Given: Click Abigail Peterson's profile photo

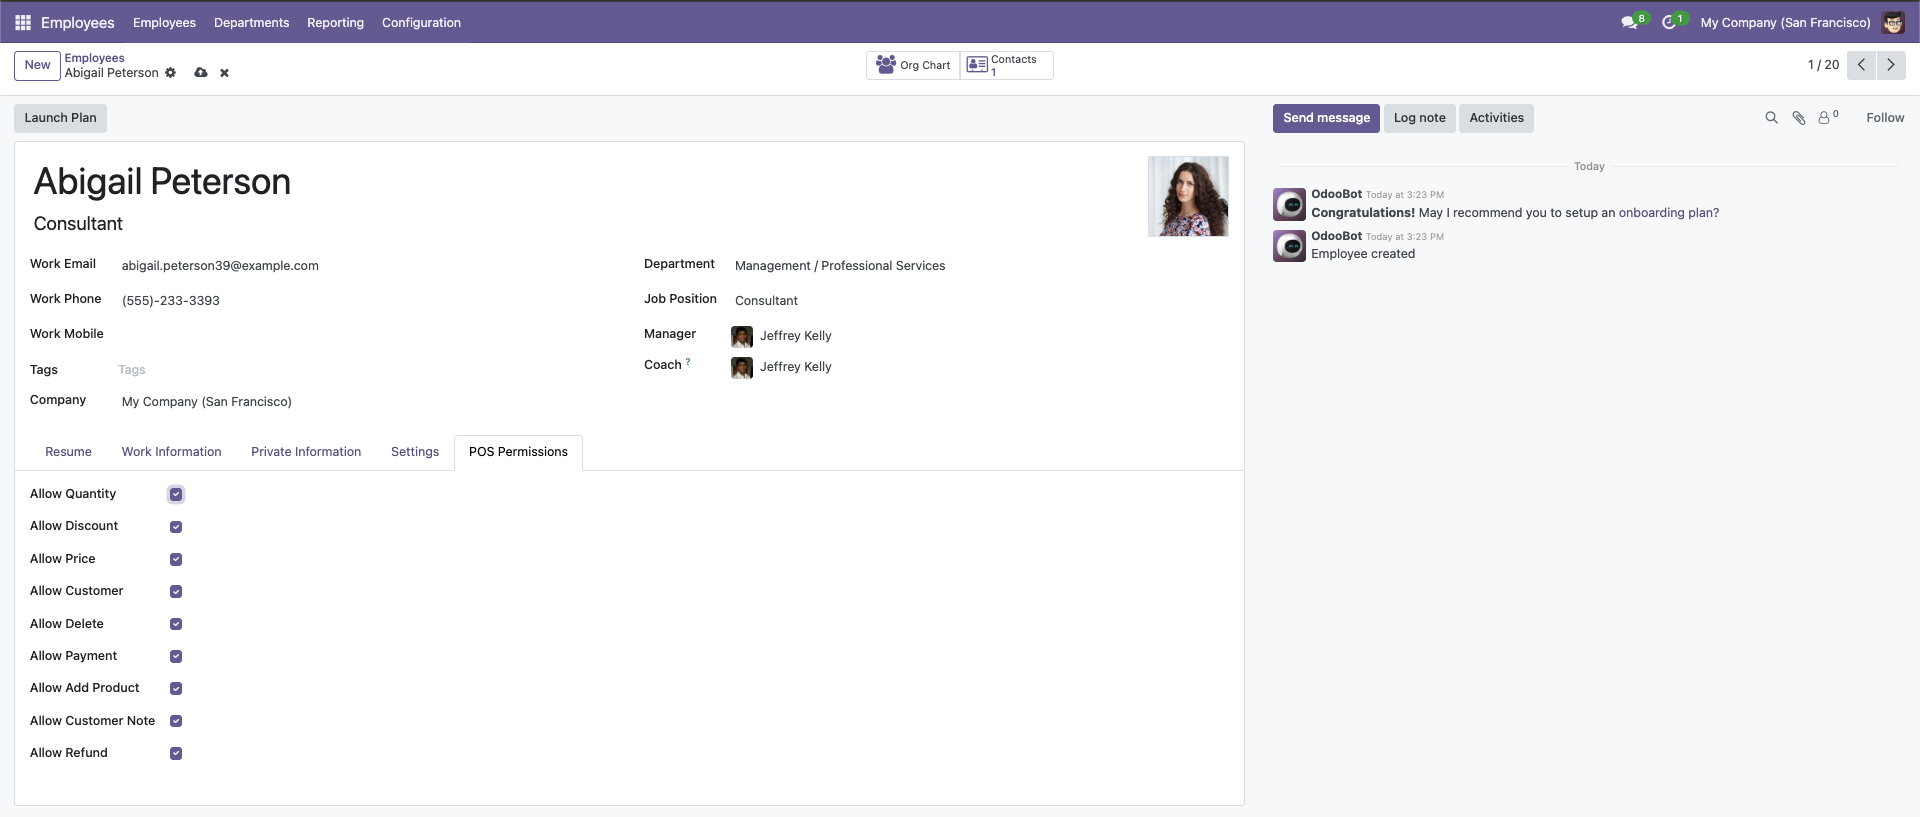Looking at the screenshot, I should [x=1188, y=196].
